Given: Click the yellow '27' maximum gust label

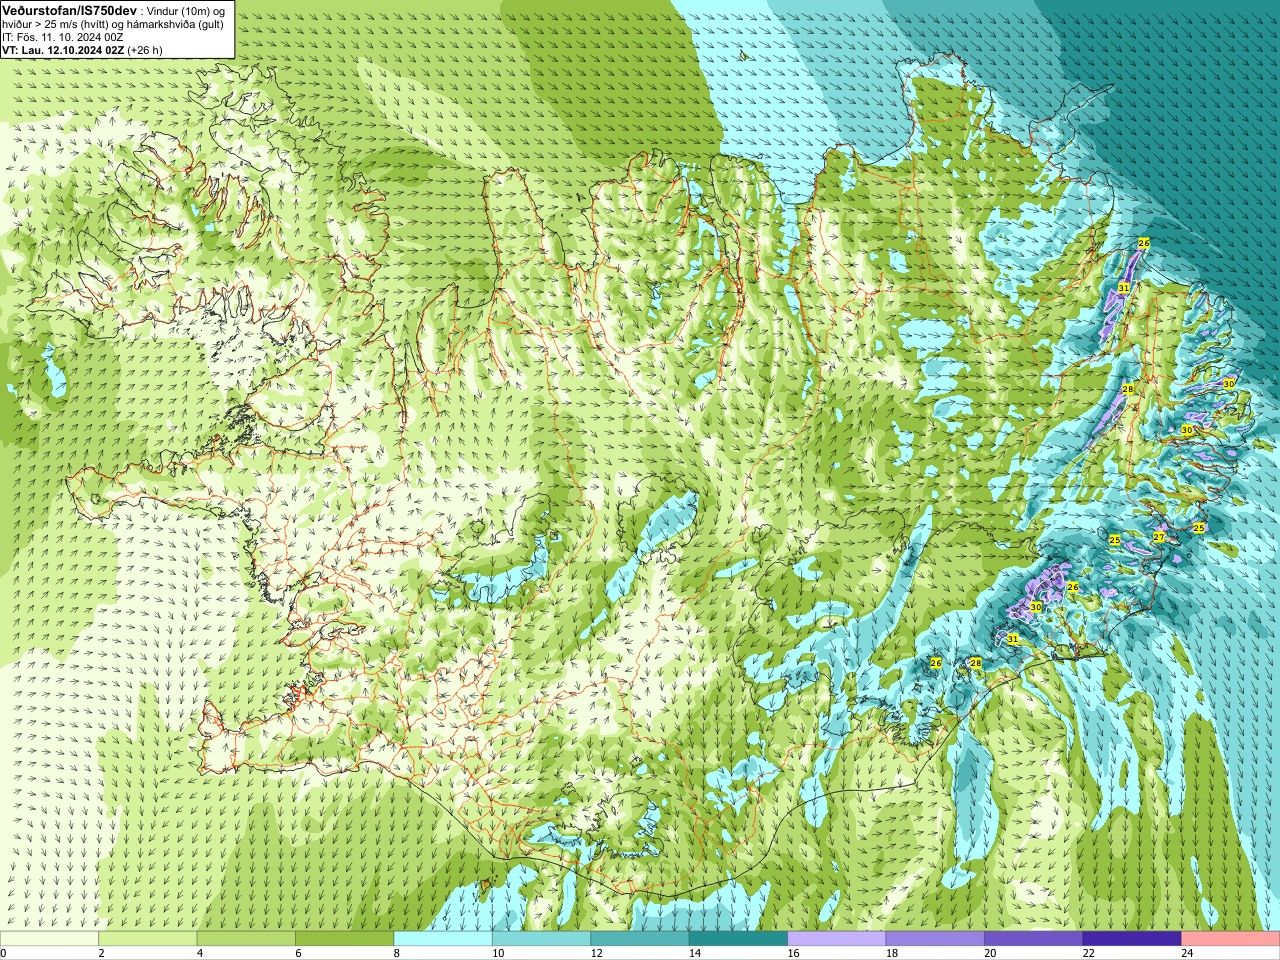Looking at the screenshot, I should click(x=1159, y=537).
